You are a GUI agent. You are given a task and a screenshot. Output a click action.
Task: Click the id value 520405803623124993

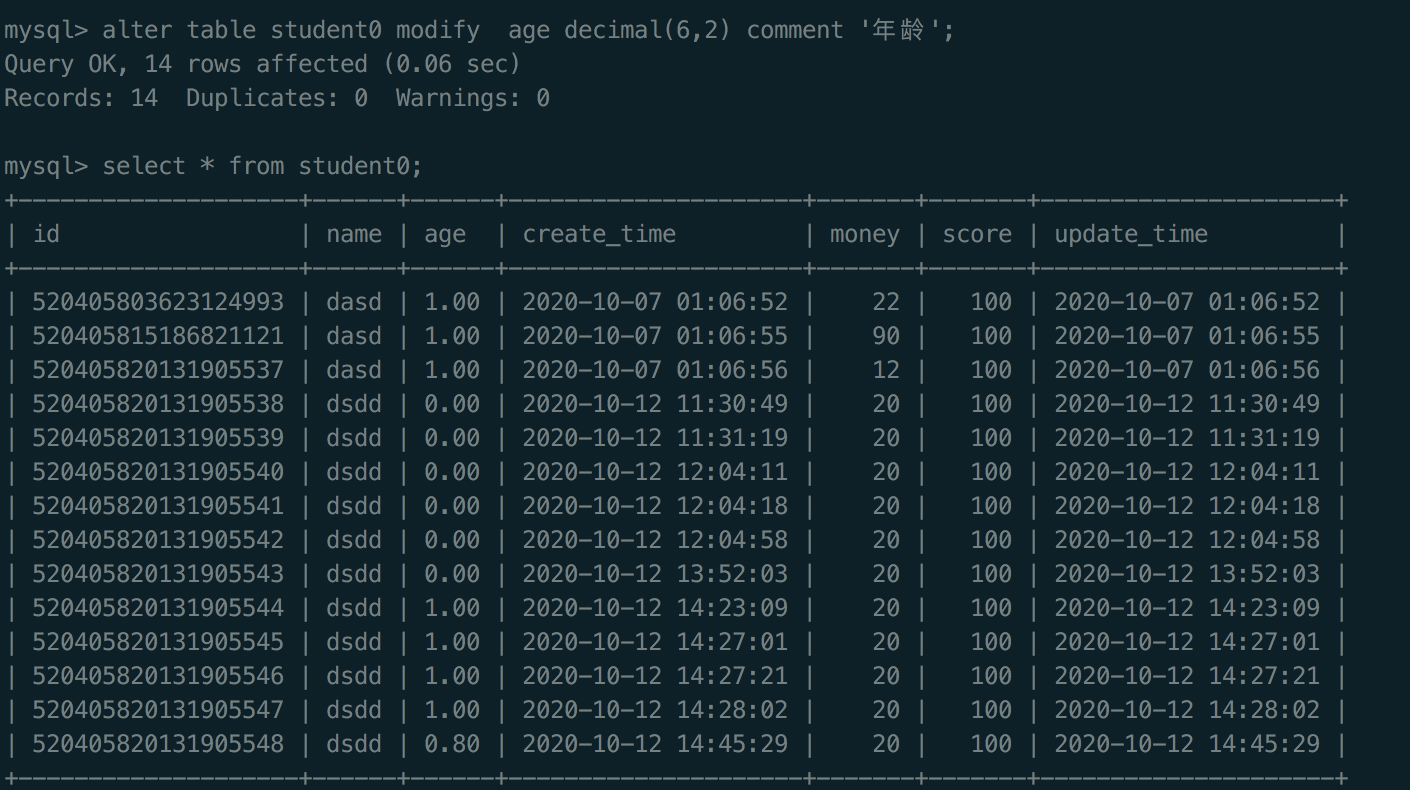tap(158, 302)
